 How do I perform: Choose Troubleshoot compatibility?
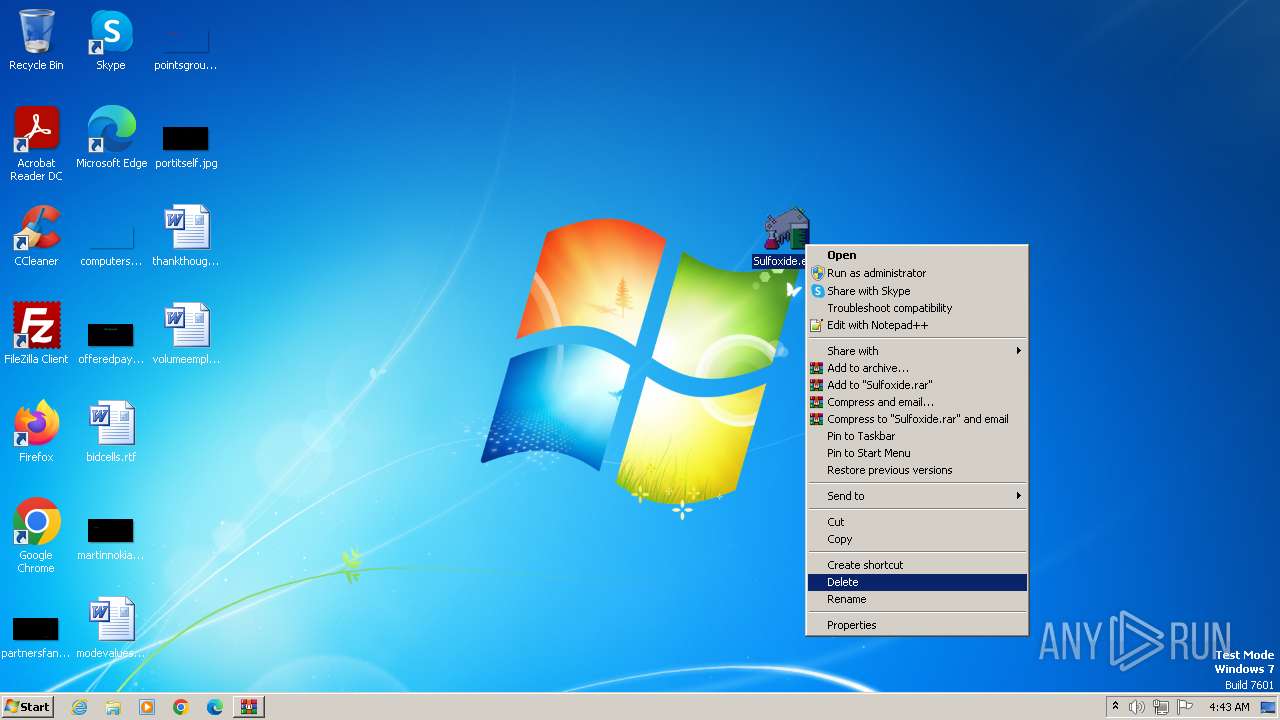[917, 308]
